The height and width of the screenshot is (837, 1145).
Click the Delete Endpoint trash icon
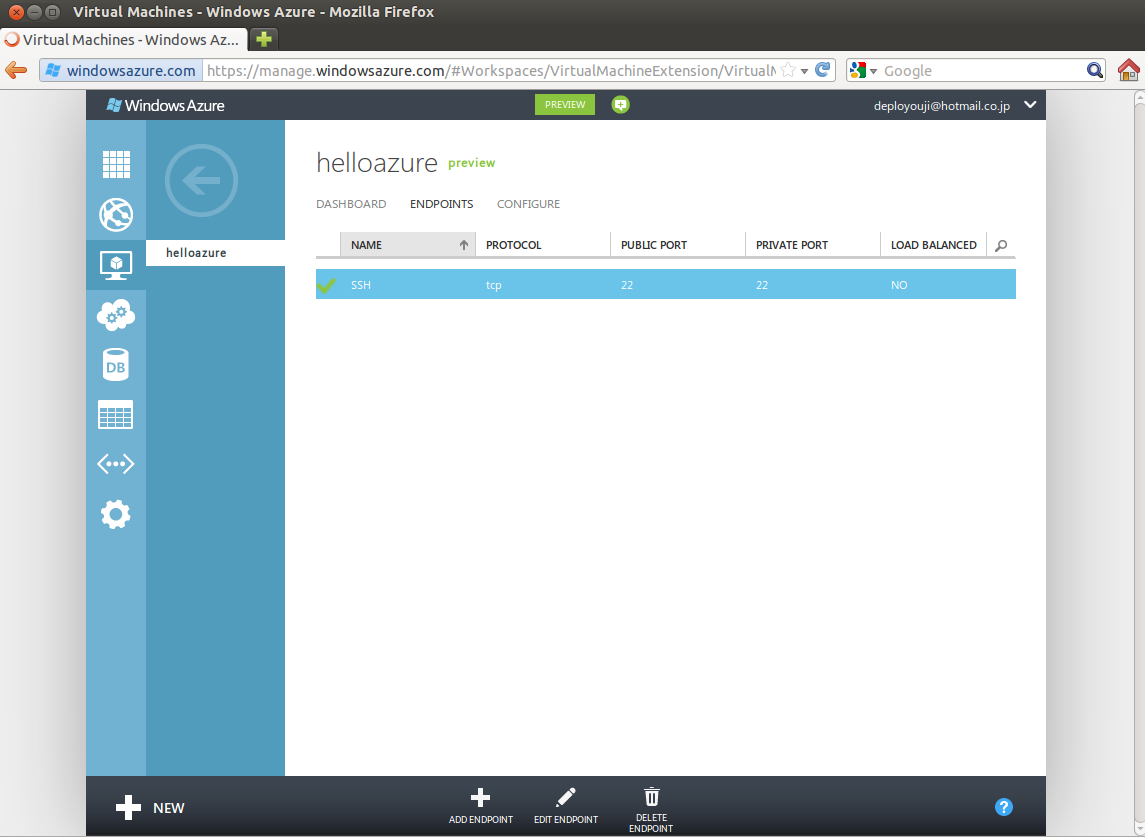(651, 796)
